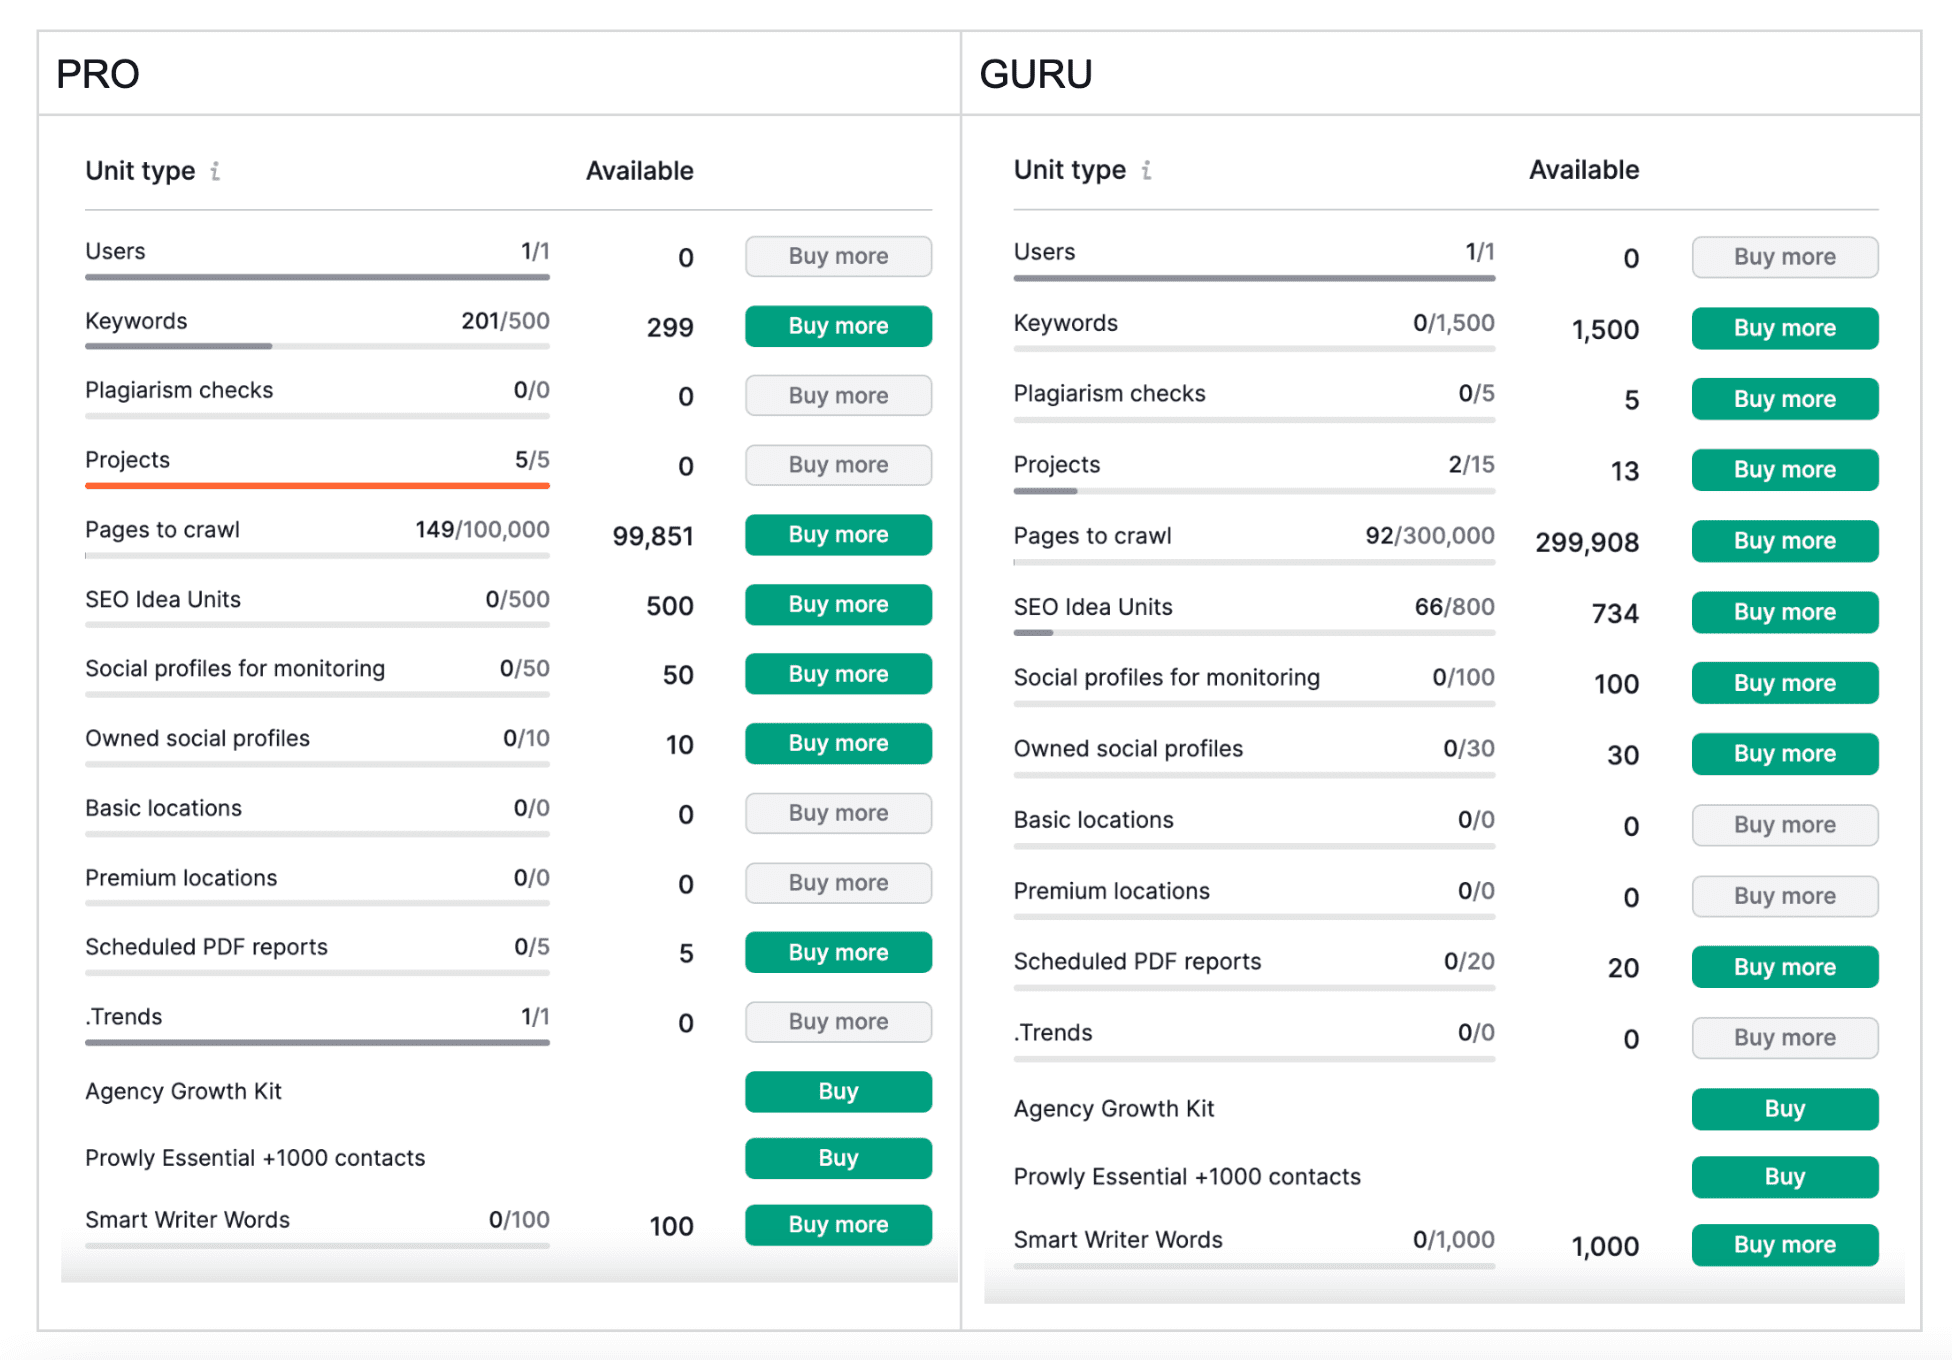Image resolution: width=1952 pixels, height=1360 pixels.
Task: Buy Agency Growth Kit in GURU
Action: tap(1784, 1109)
